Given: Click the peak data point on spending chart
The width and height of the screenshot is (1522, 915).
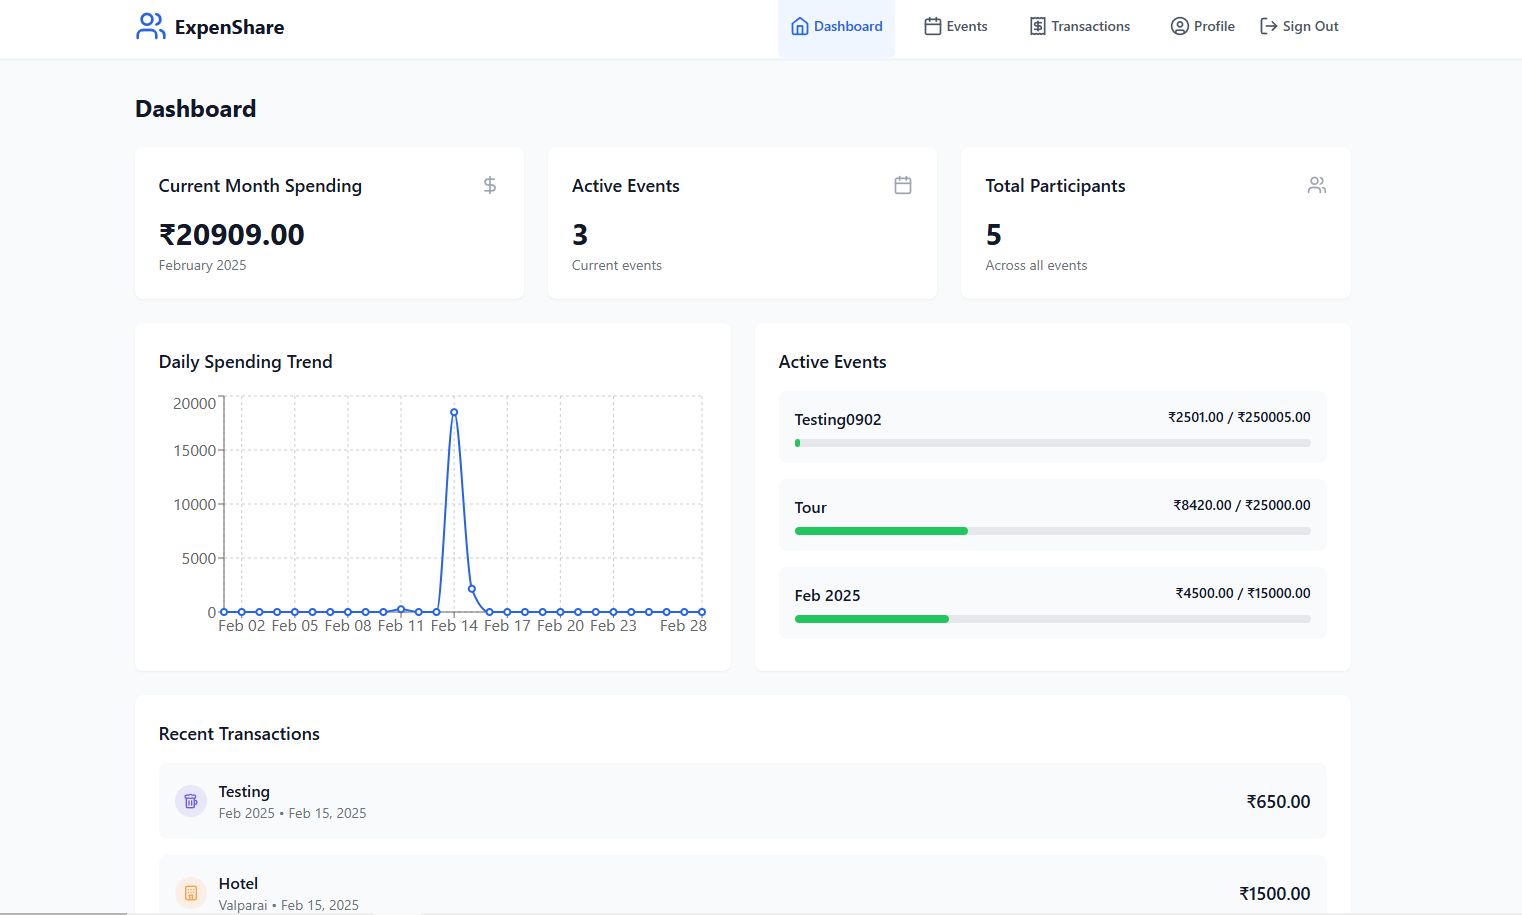Looking at the screenshot, I should [454, 412].
